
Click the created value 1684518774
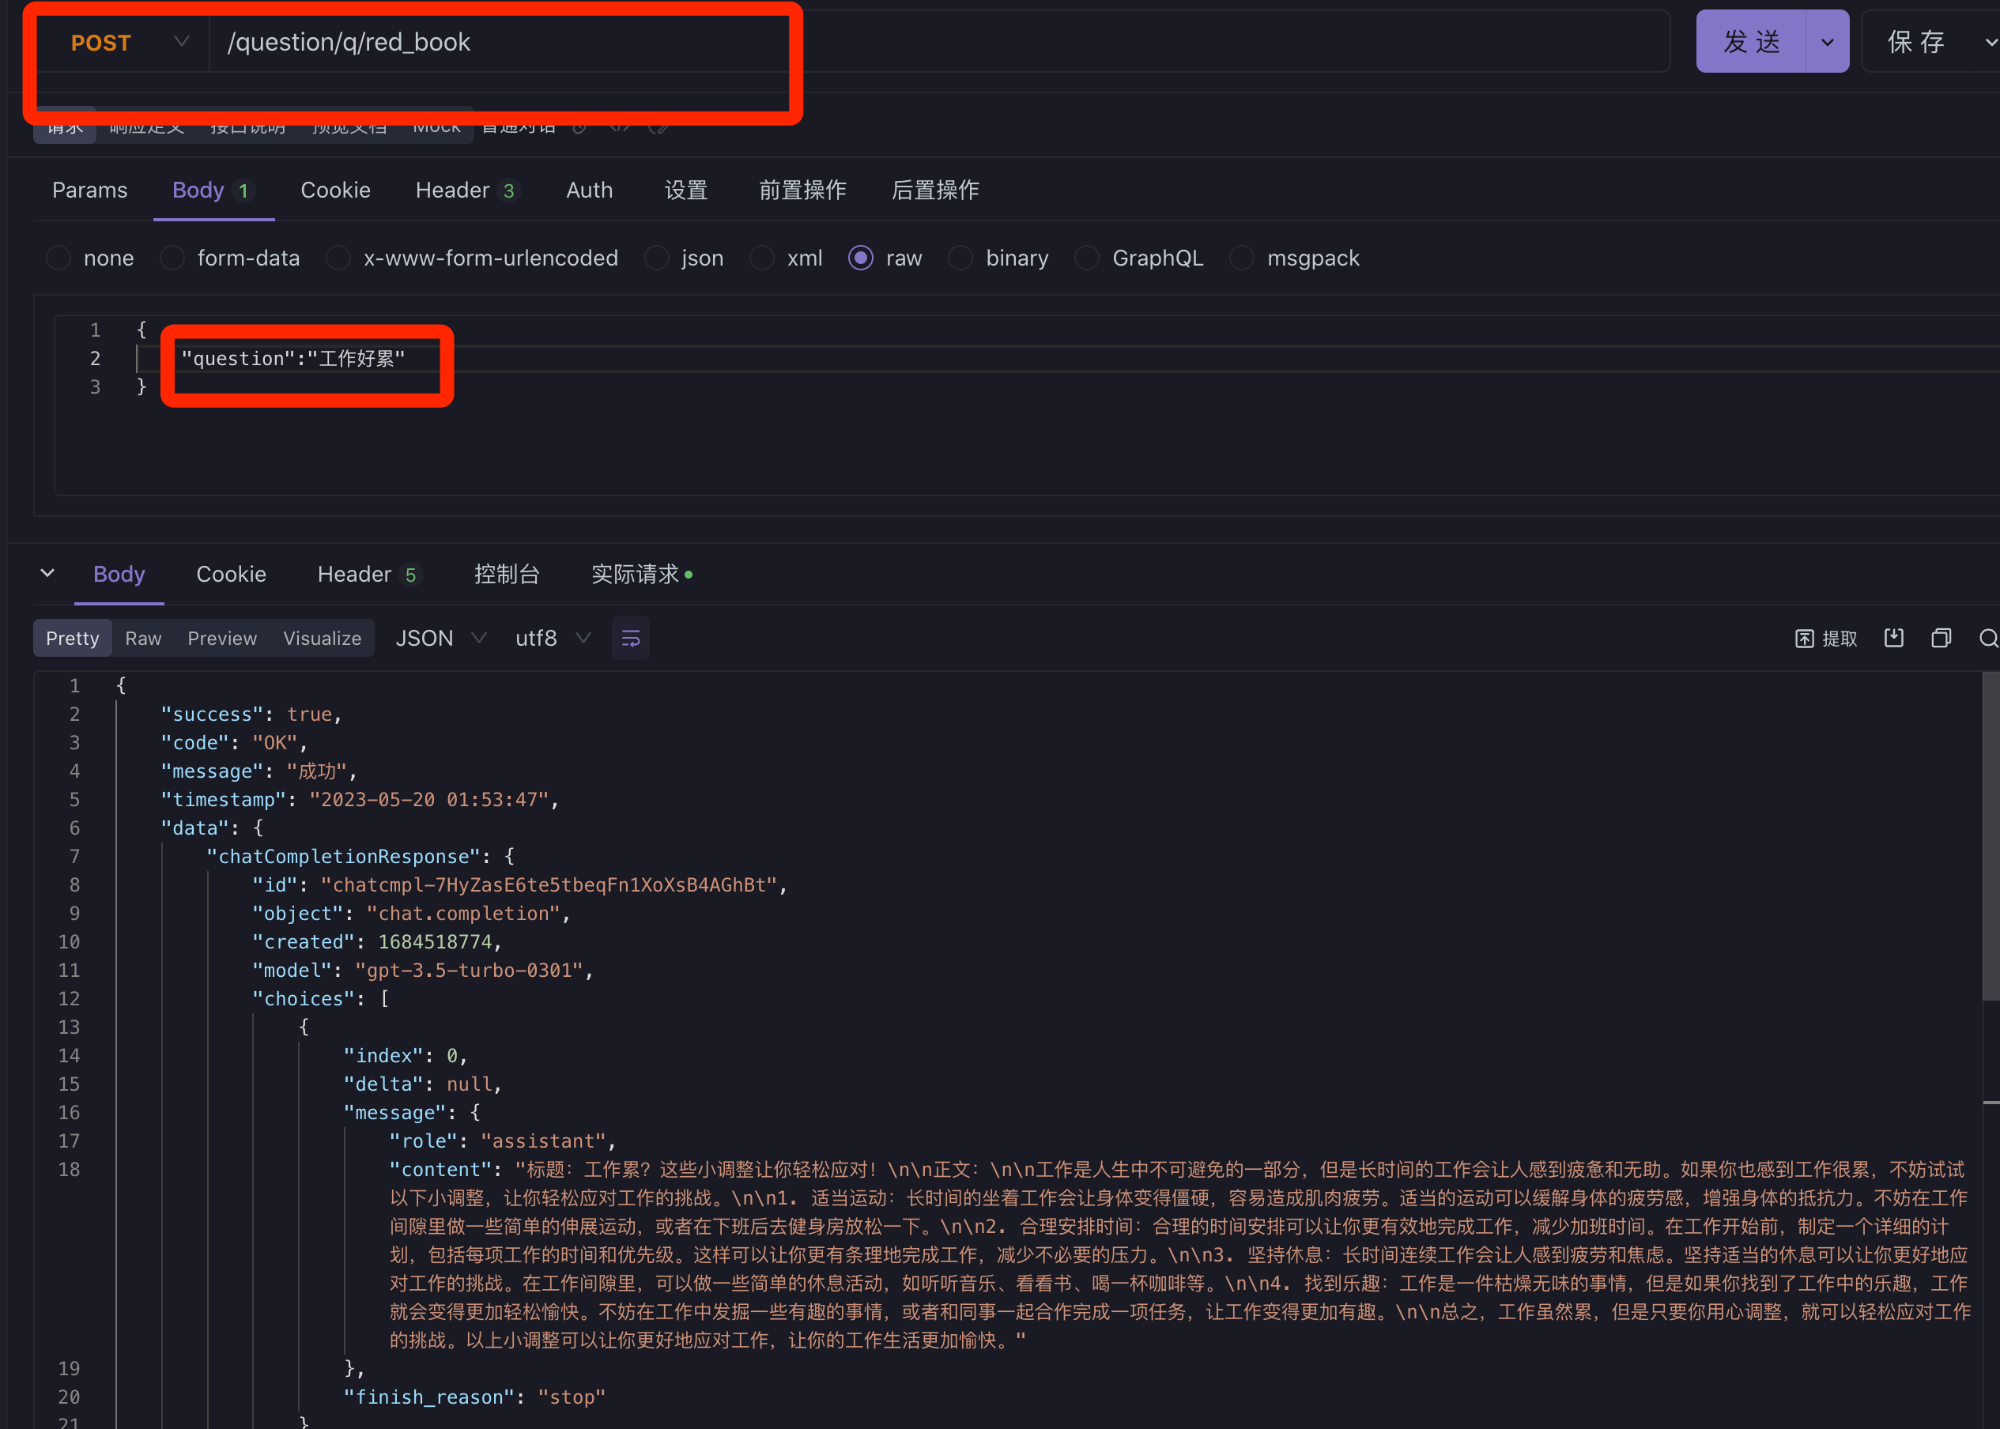[x=435, y=942]
